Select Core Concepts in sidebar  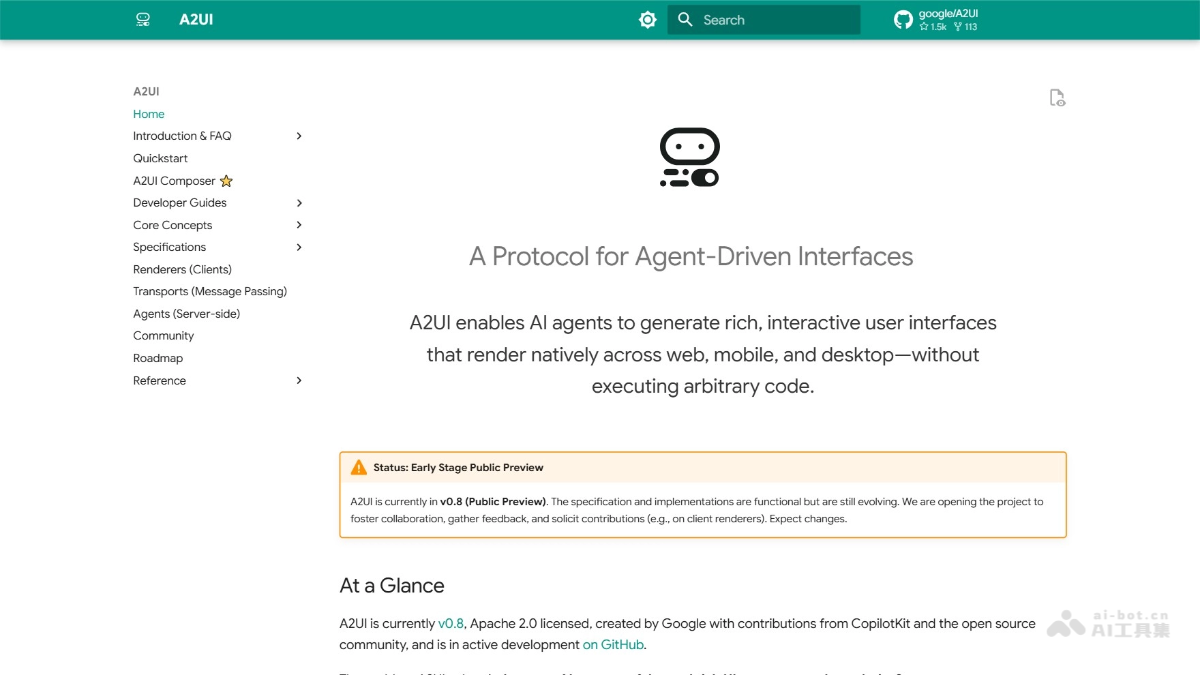172,224
